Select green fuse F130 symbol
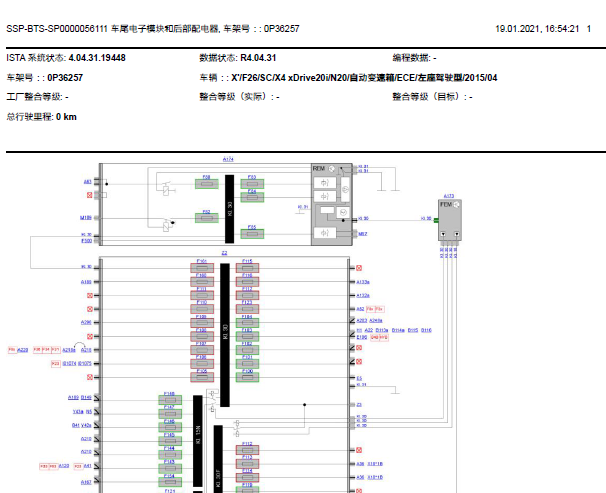The height and width of the screenshot is (493, 606). [x=247, y=377]
